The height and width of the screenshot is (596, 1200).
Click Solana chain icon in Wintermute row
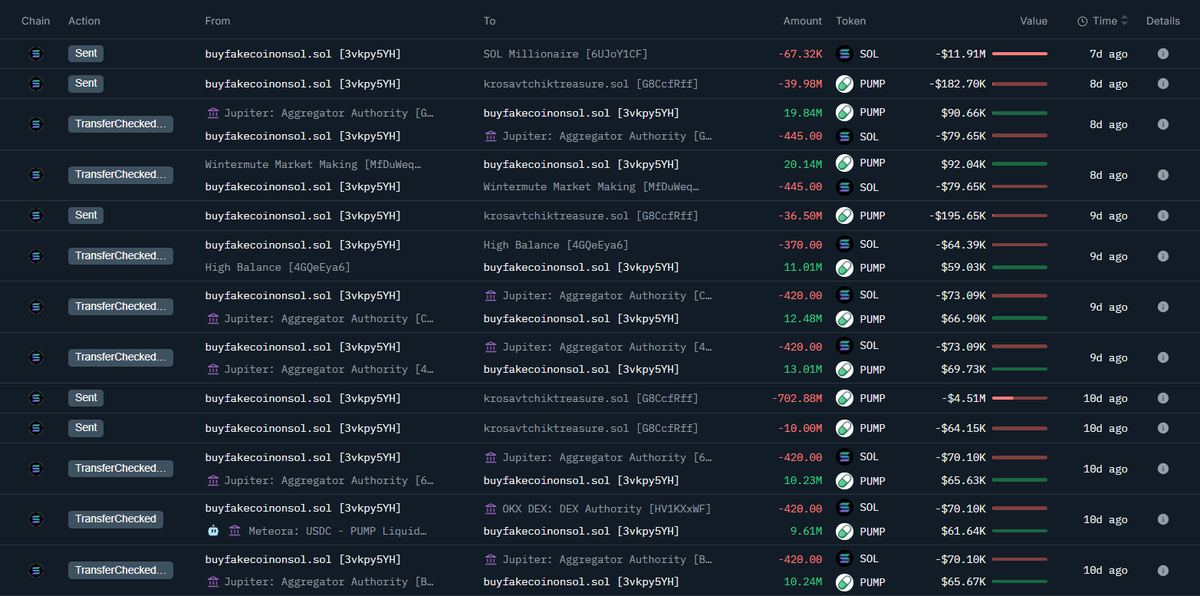[x=37, y=175]
